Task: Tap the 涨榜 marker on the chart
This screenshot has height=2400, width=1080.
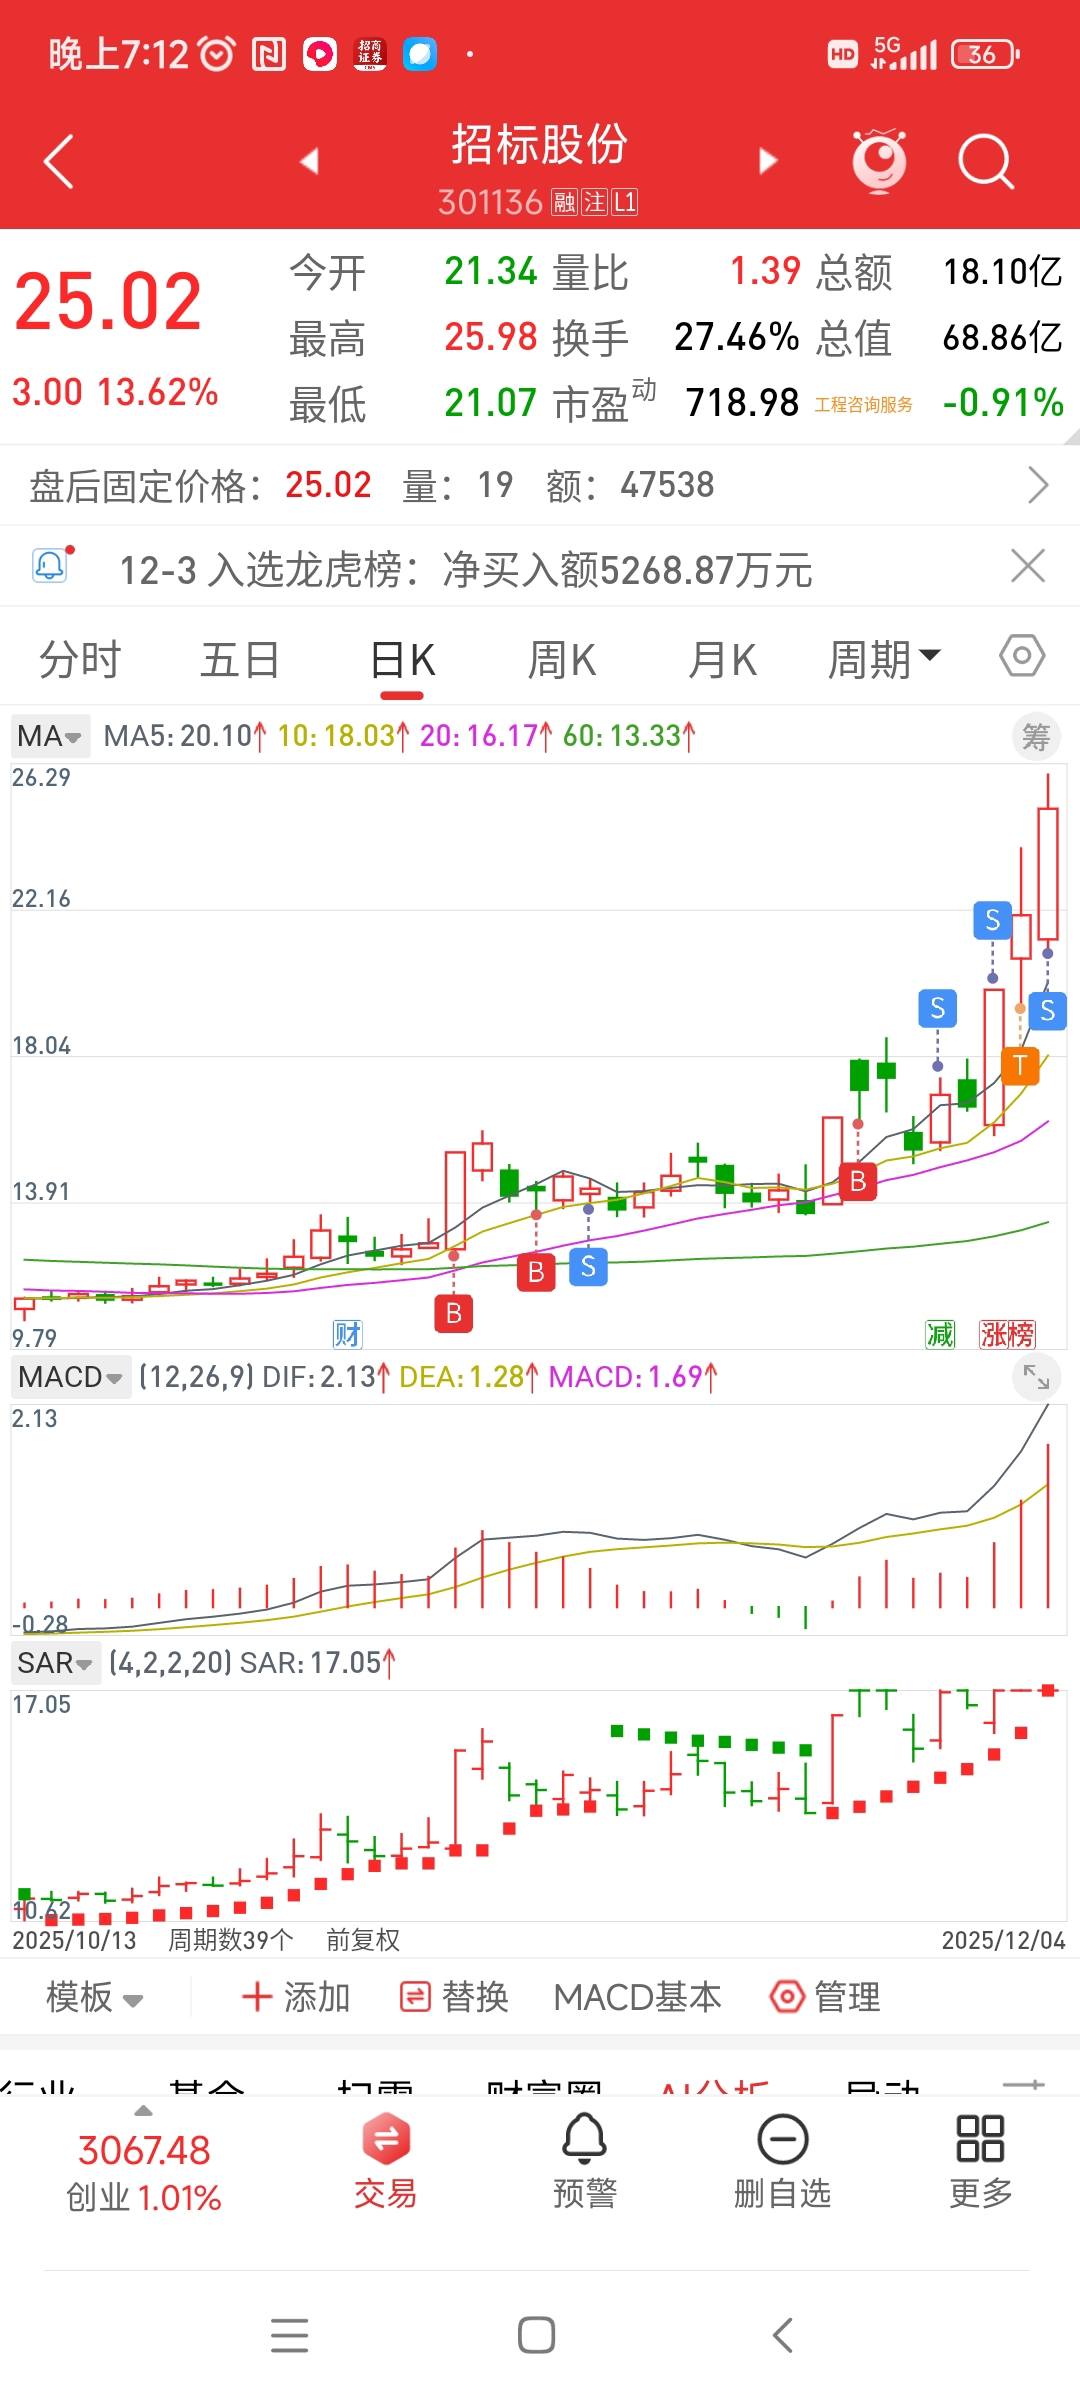Action: [1007, 1334]
